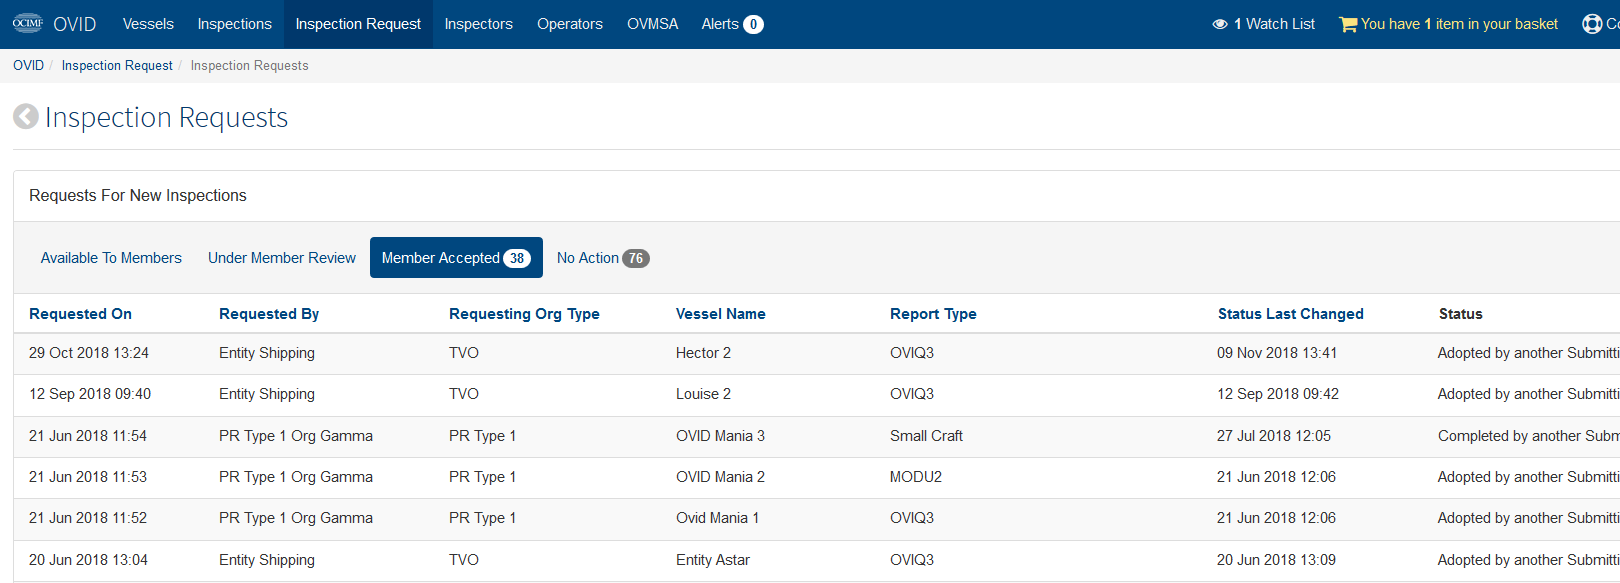
Task: Sort by Requesting Org Type column
Action: pos(524,314)
